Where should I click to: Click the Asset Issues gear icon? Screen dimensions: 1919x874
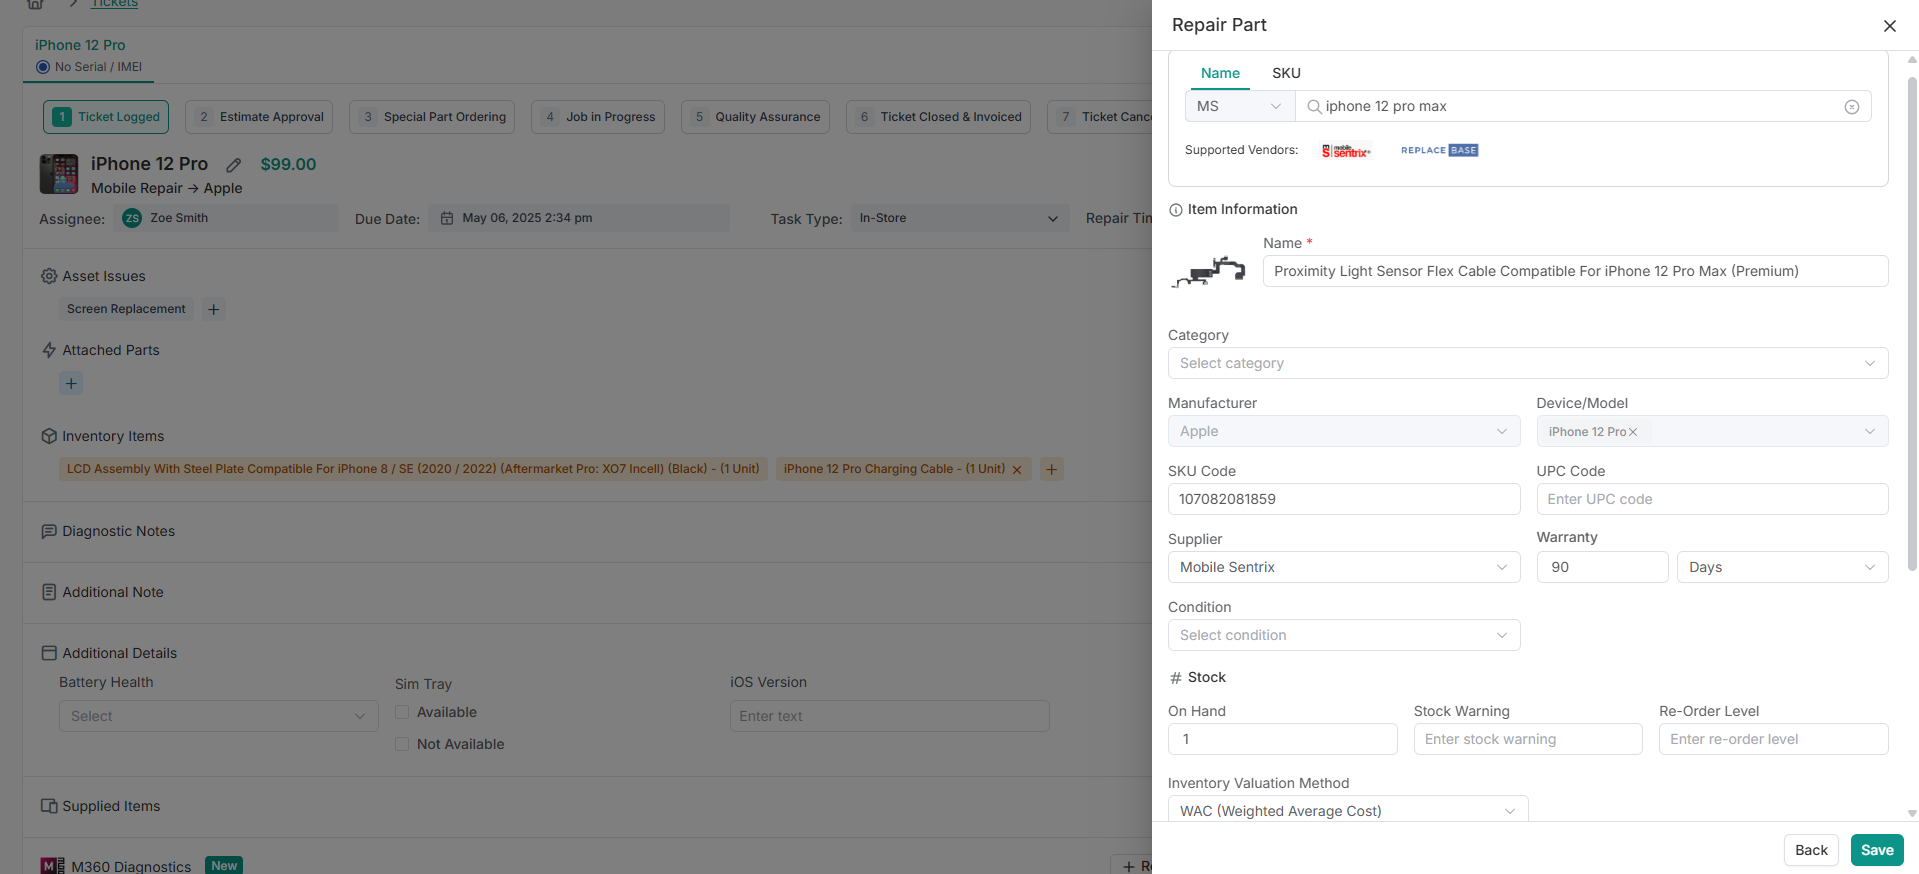tap(48, 276)
